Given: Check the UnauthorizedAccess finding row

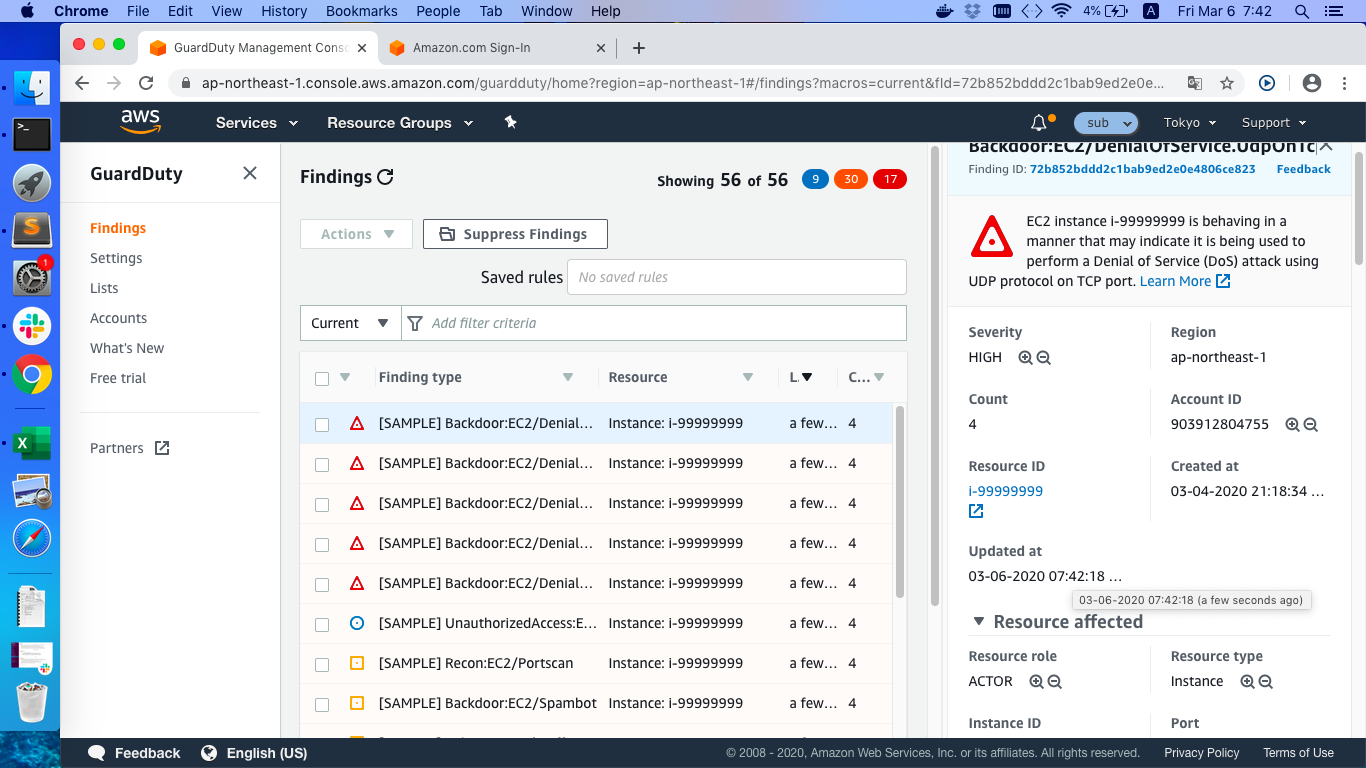Looking at the screenshot, I should pyautogui.click(x=322, y=624).
